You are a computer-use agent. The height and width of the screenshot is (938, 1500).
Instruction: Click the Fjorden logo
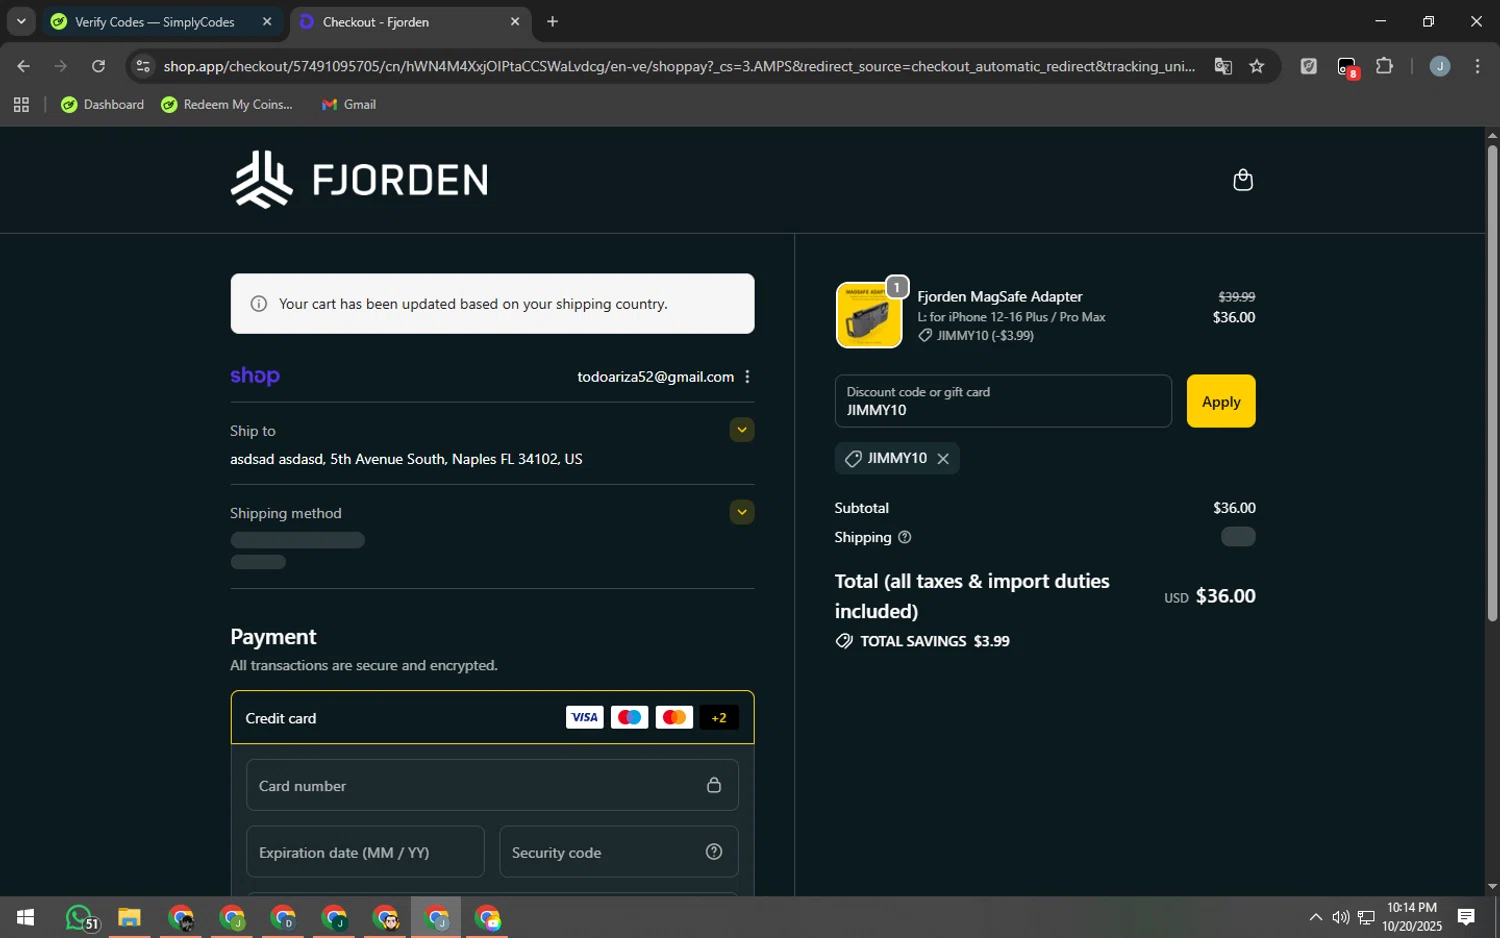pyautogui.click(x=359, y=180)
